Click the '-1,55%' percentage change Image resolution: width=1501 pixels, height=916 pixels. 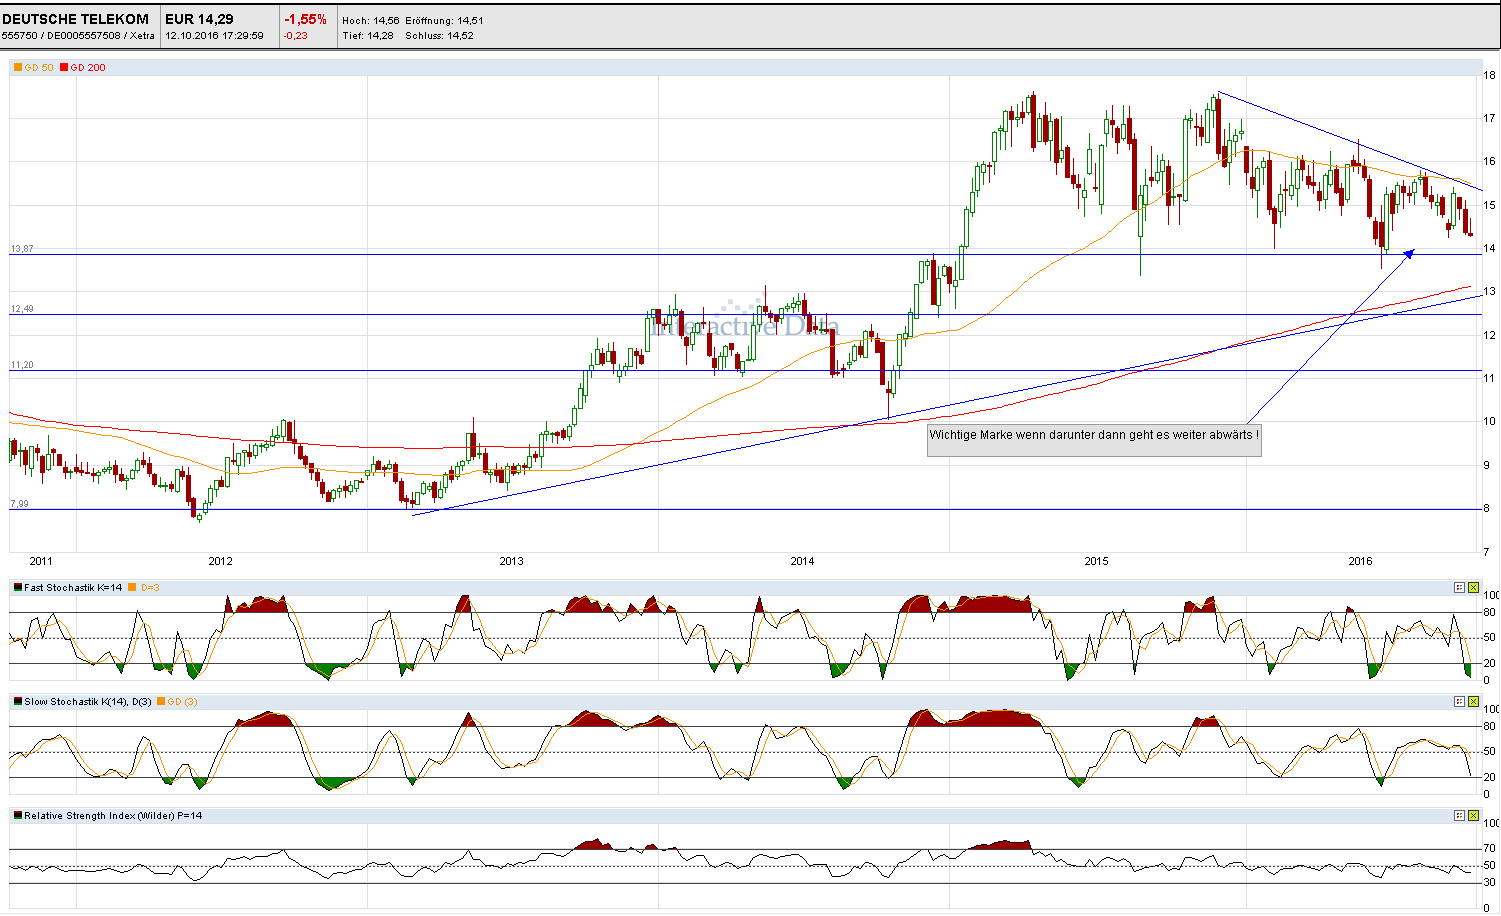306,19
